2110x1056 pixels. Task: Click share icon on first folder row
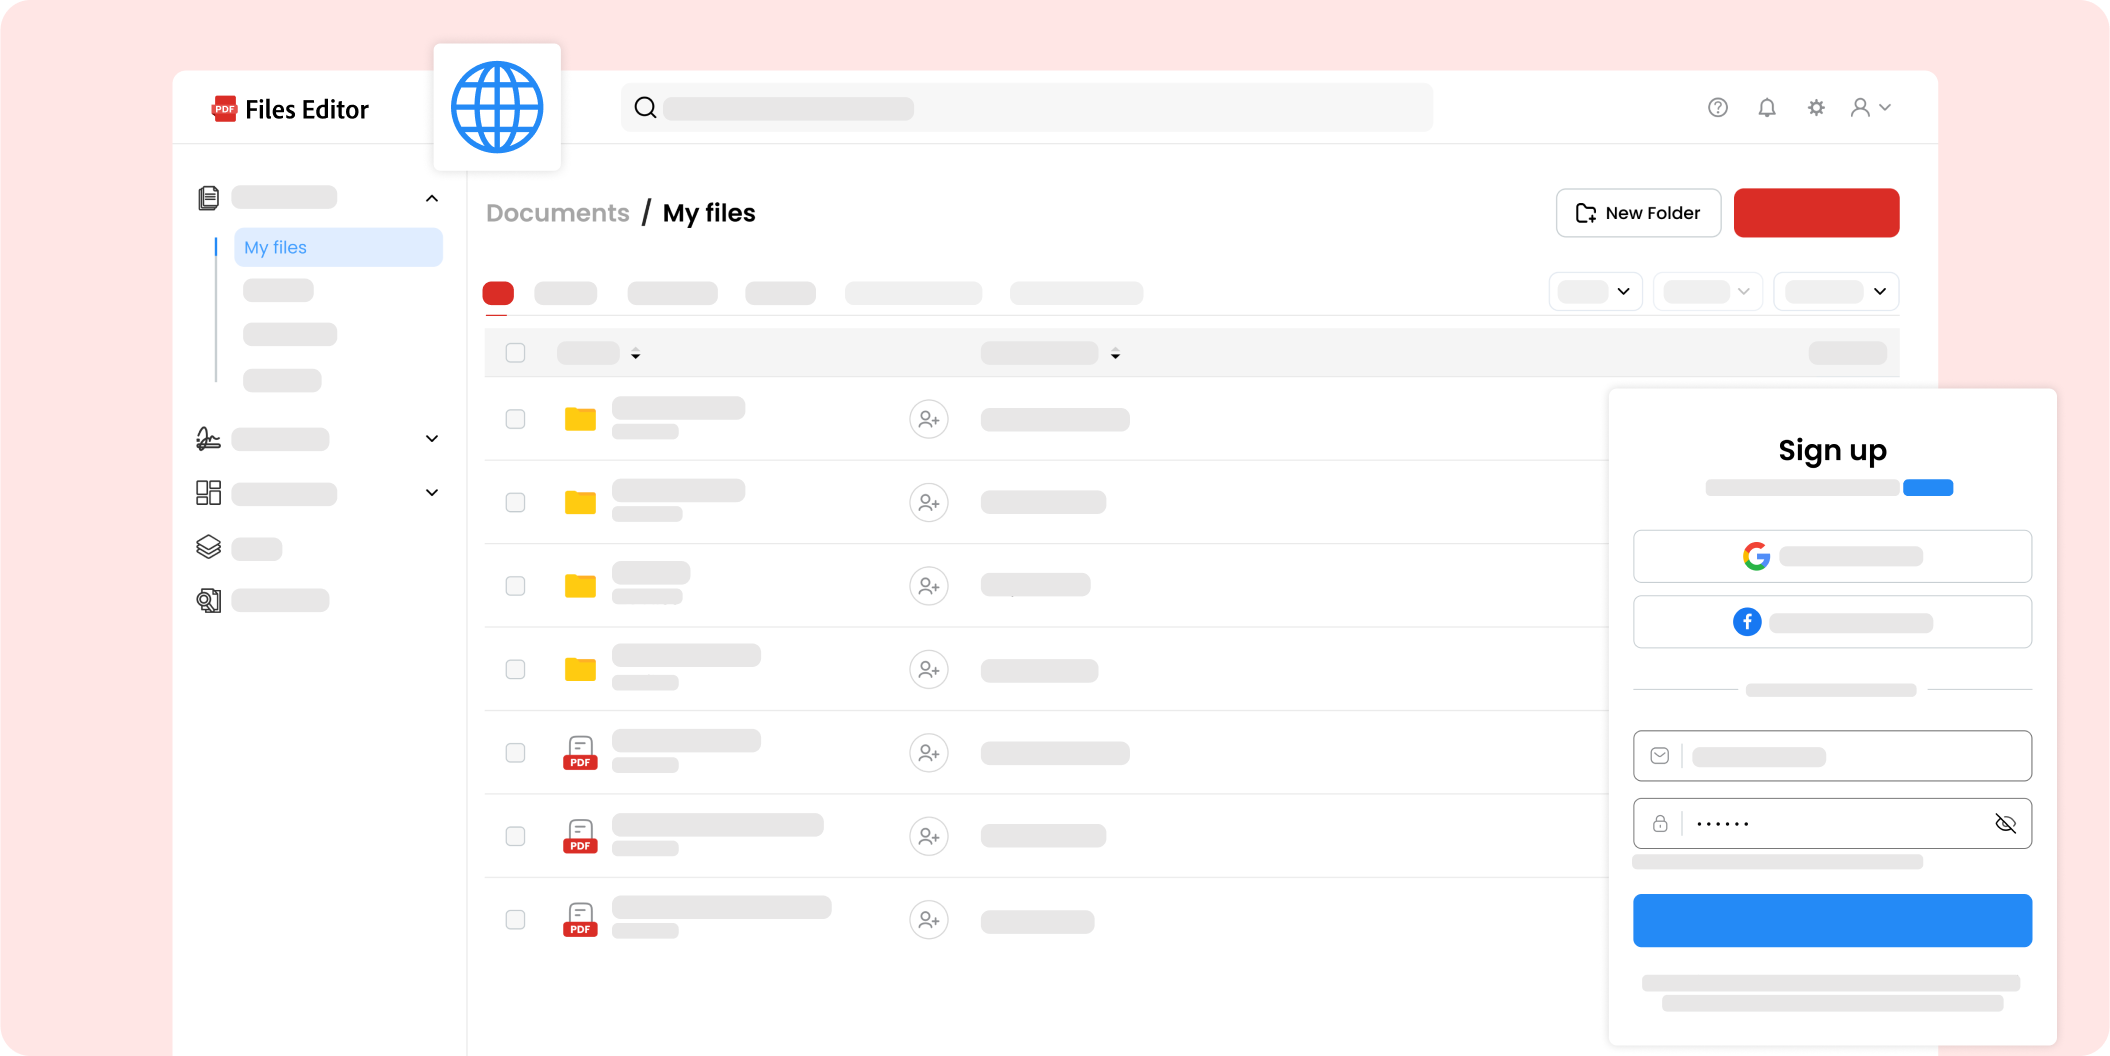click(929, 419)
